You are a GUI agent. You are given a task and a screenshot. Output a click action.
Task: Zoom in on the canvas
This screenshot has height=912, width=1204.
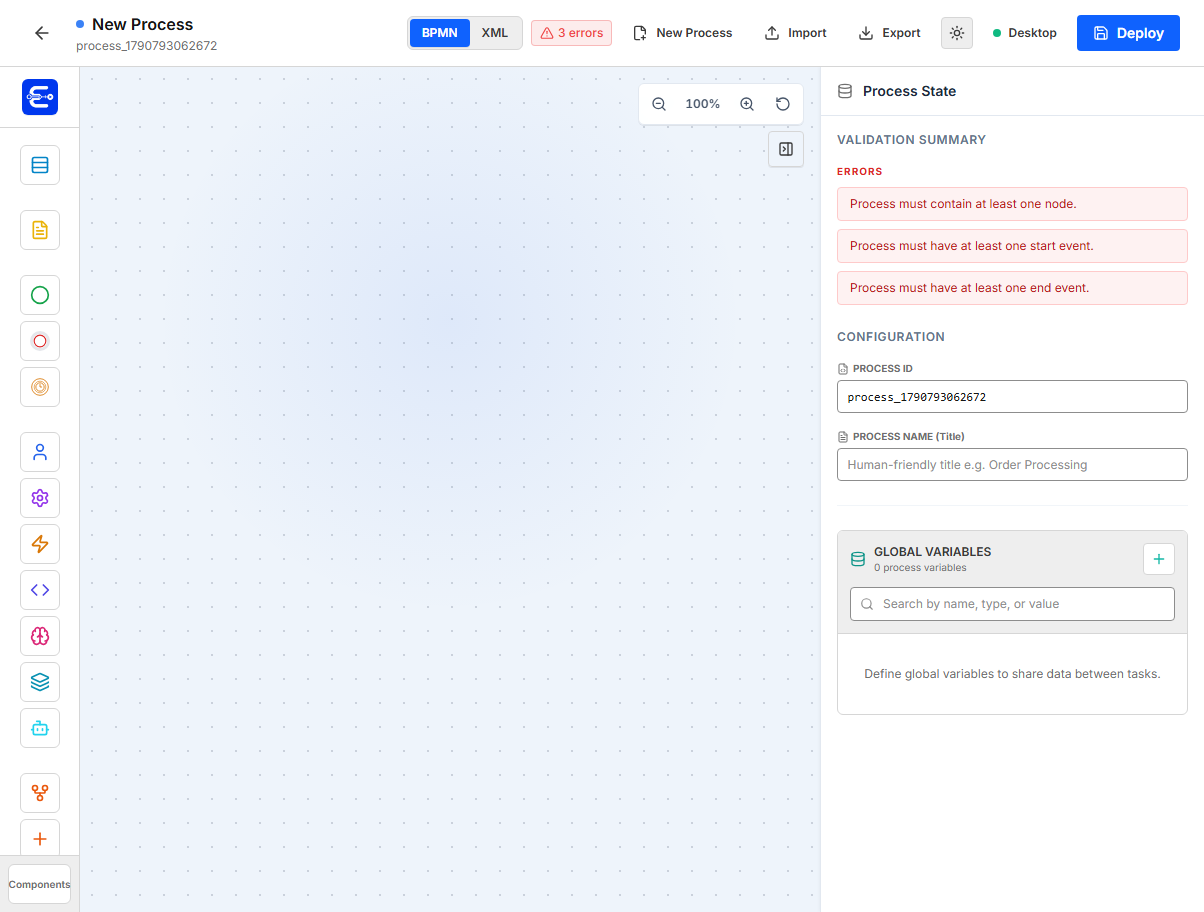(747, 104)
